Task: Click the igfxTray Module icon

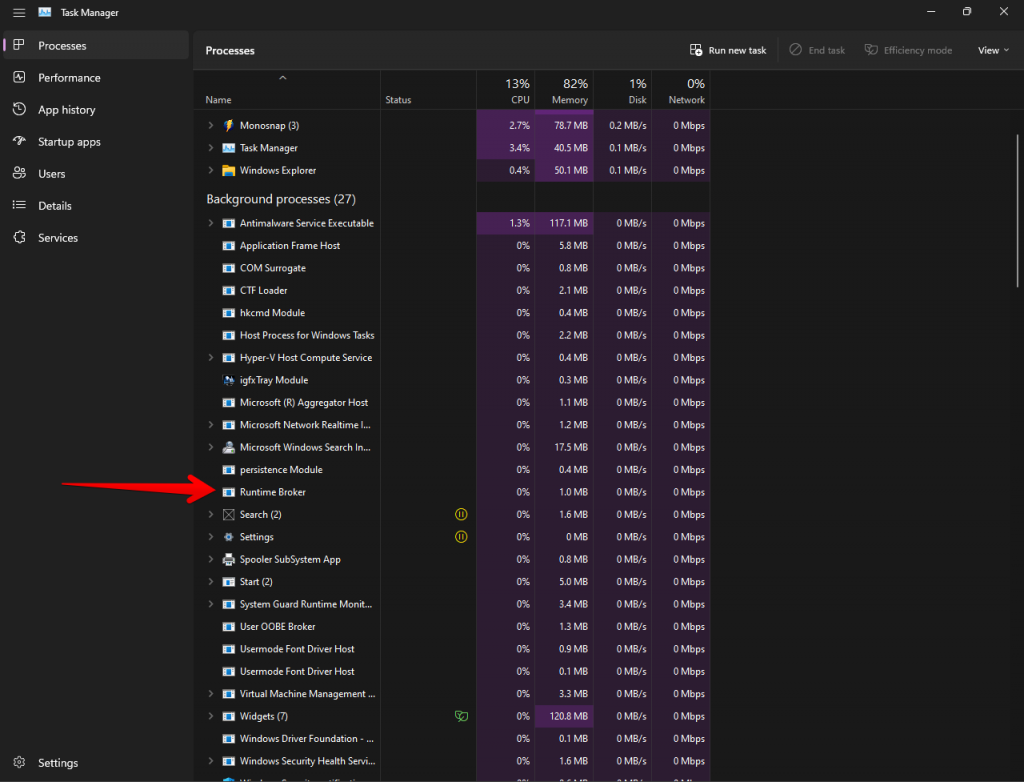Action: (229, 380)
